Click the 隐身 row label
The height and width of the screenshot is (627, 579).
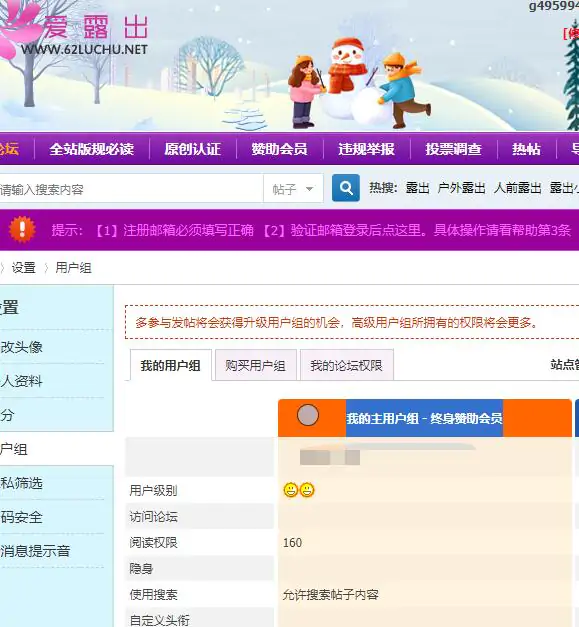point(141,568)
